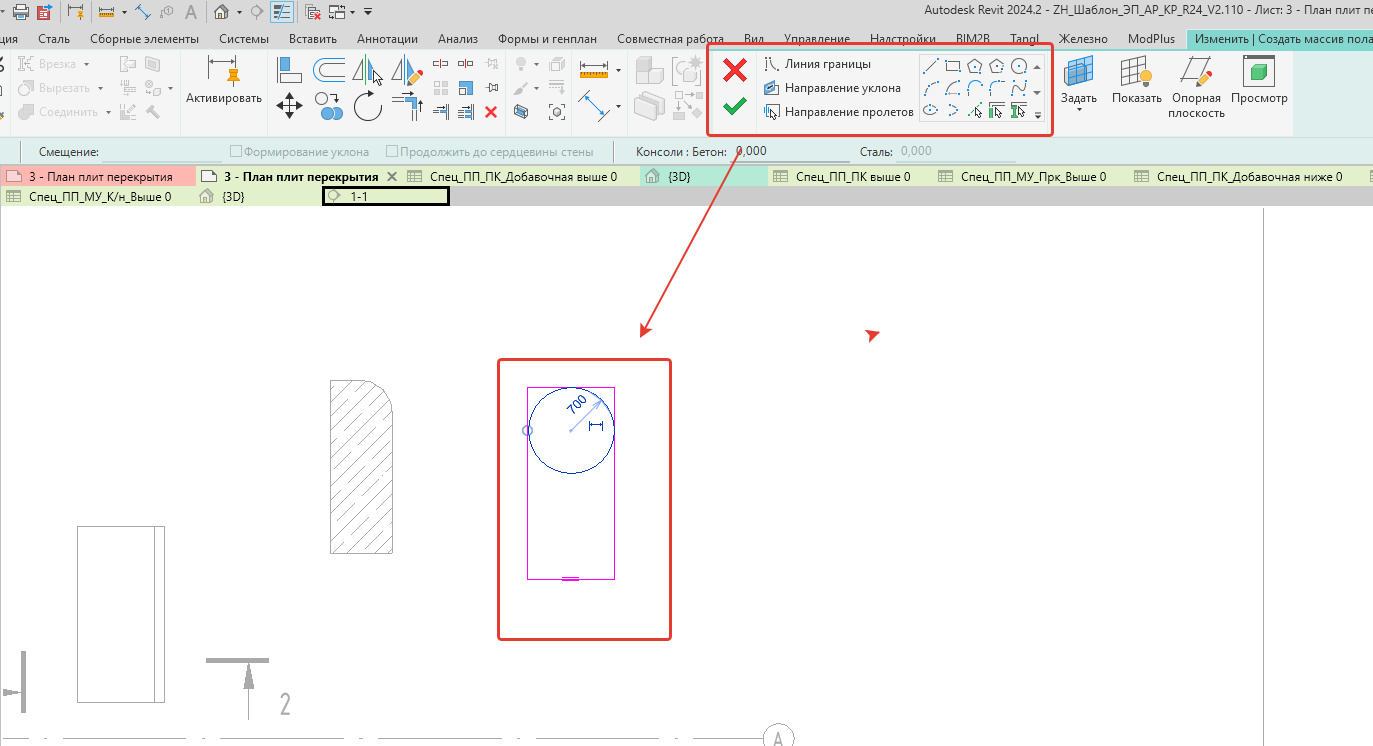Open the Systems ribbon tab

tap(244, 39)
